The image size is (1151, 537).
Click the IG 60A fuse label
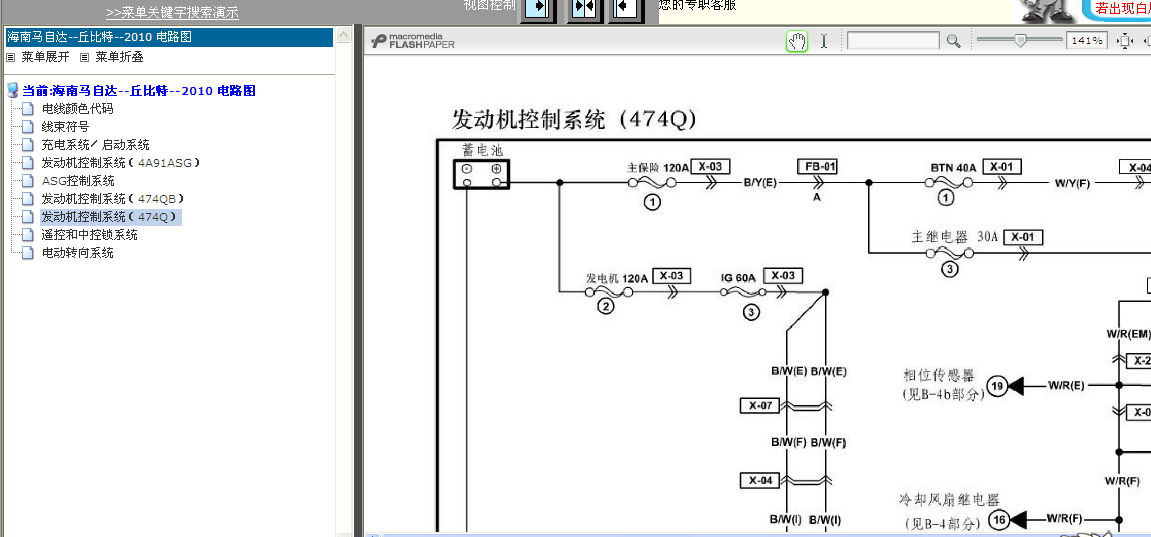738,277
